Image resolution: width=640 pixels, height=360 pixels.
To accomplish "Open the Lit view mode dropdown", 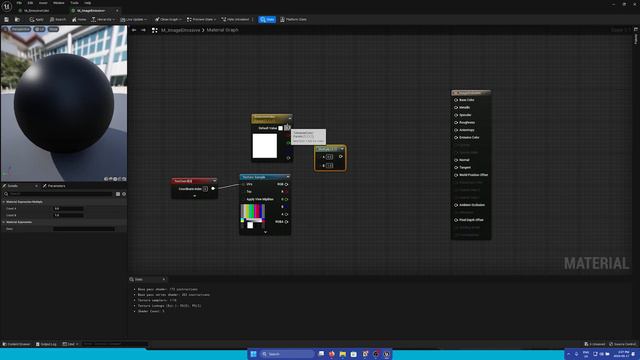I will [x=39, y=29].
